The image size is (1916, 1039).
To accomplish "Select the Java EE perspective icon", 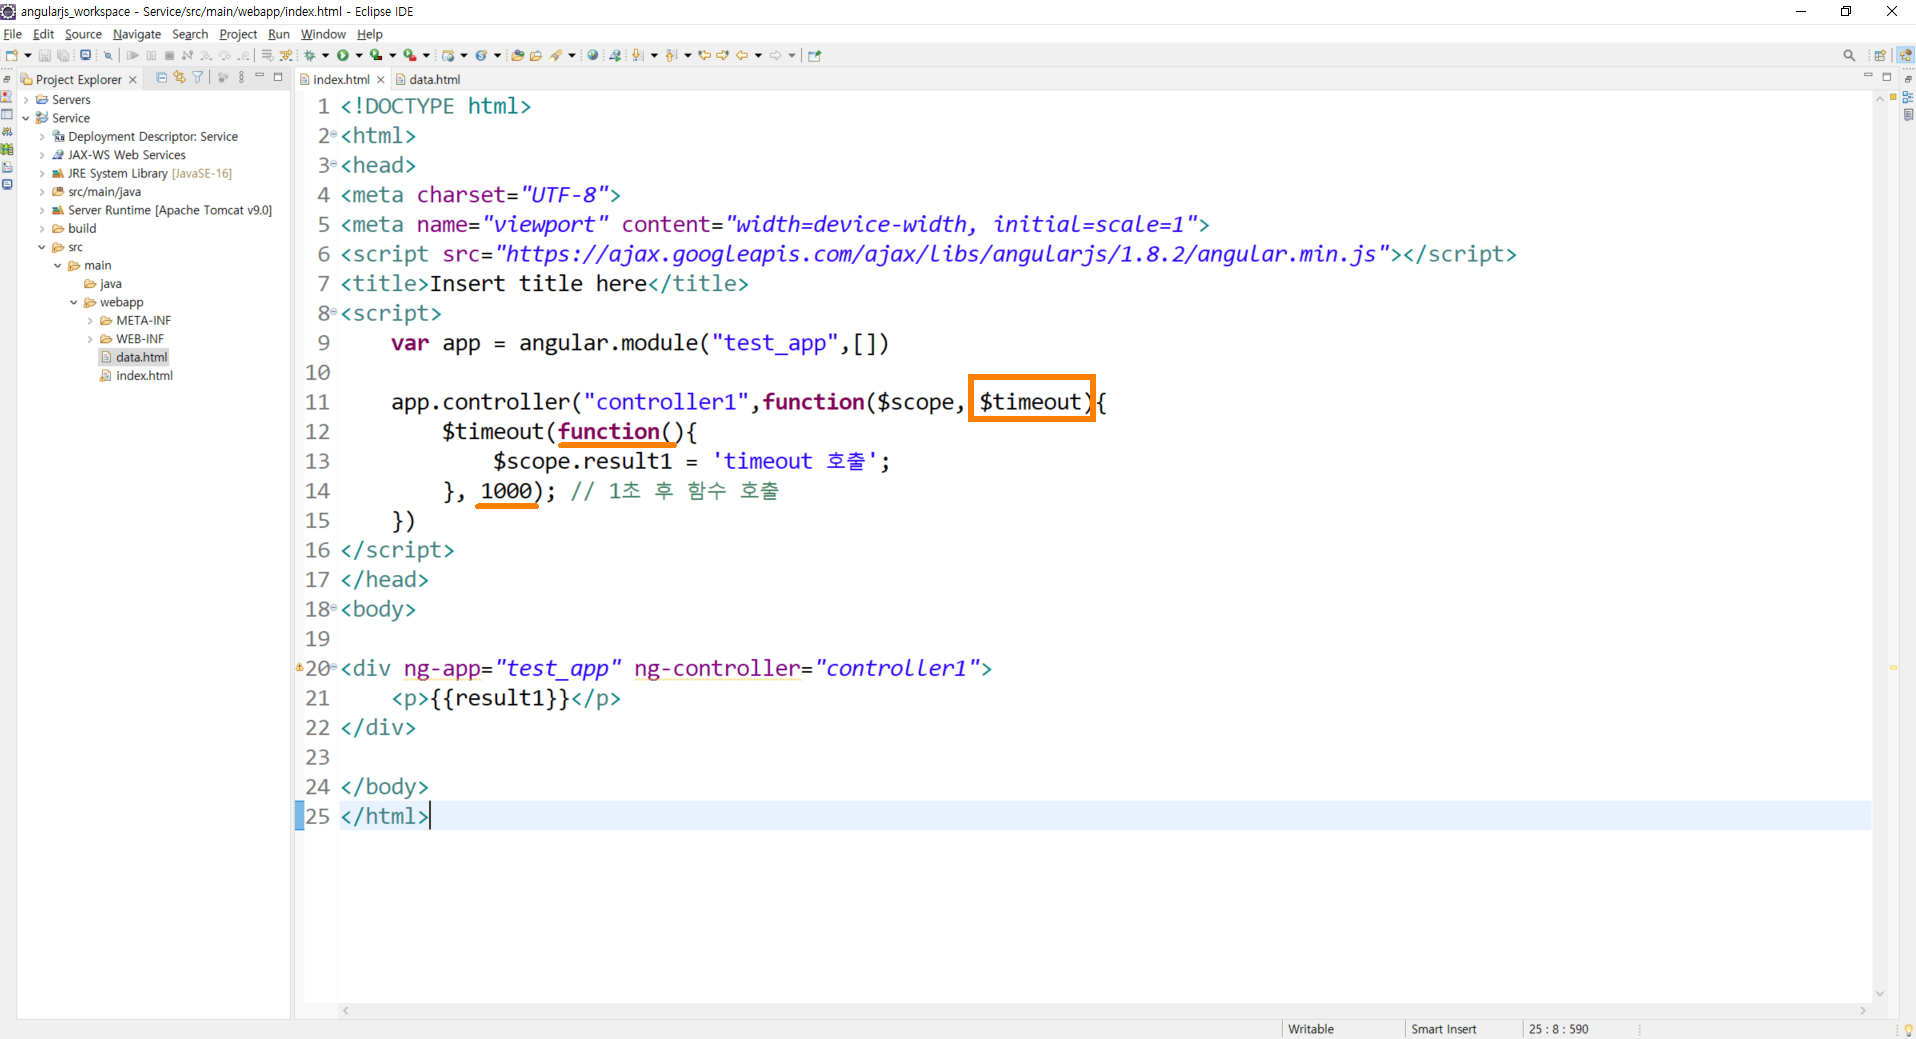I will pos(1905,55).
